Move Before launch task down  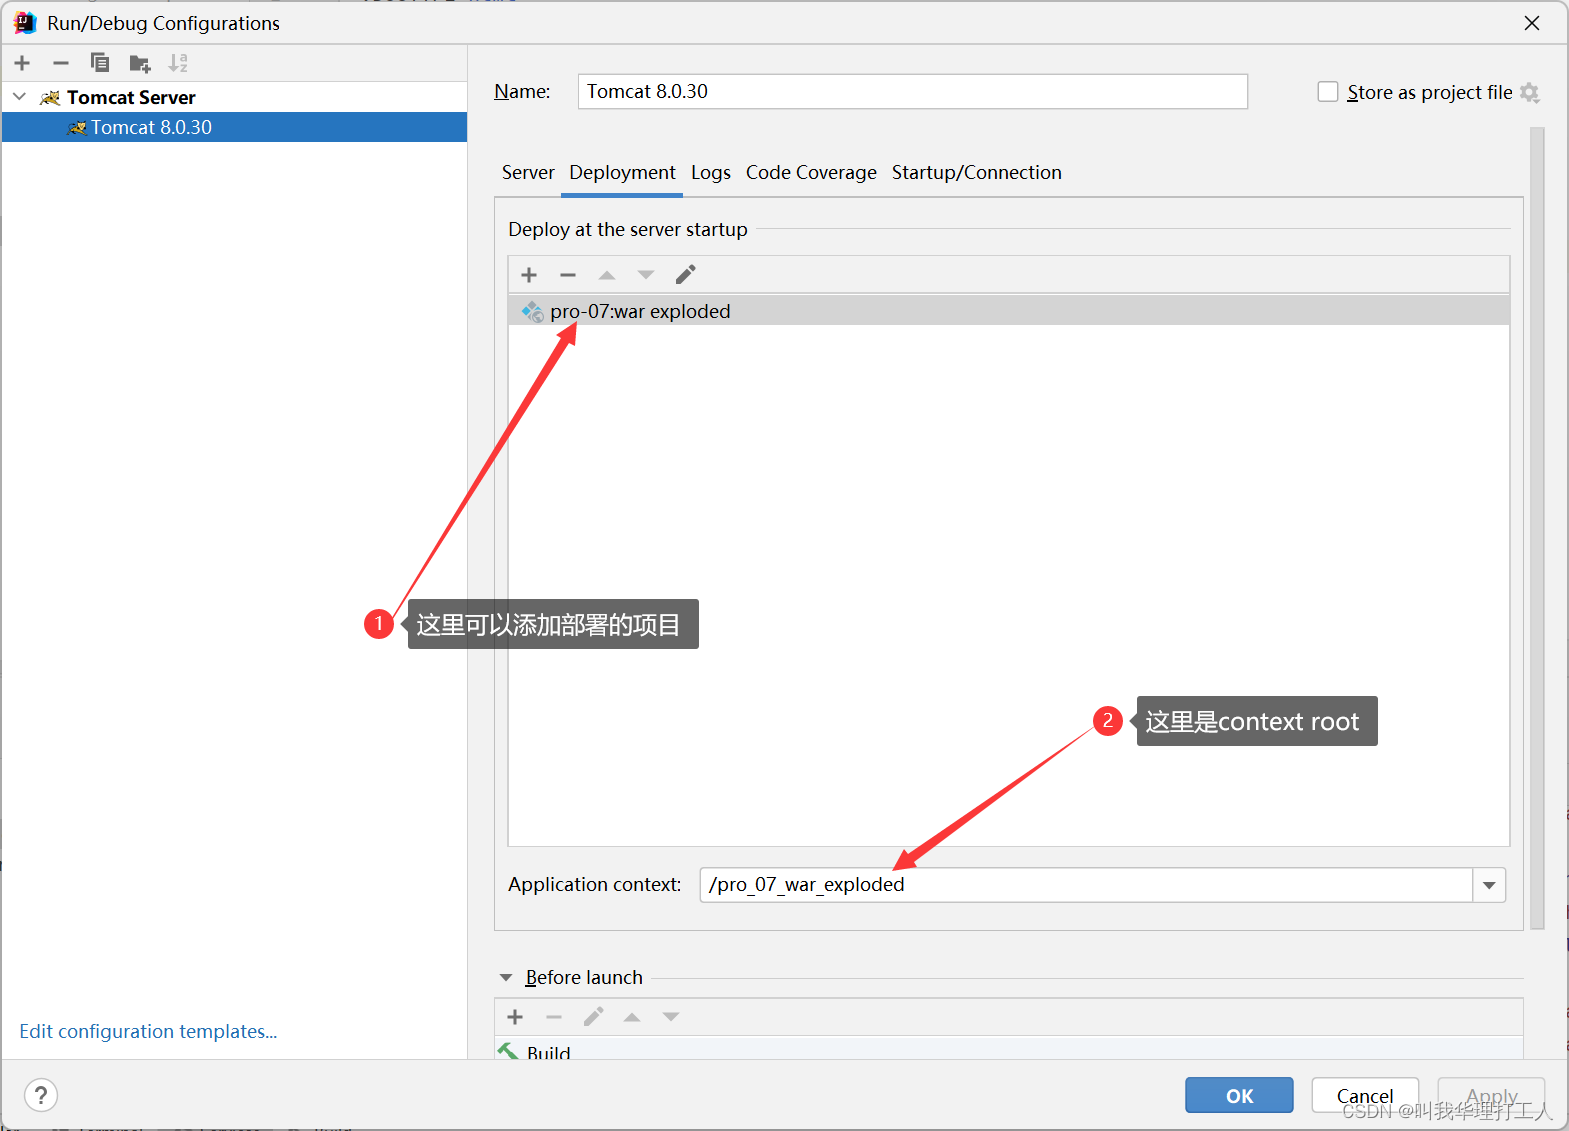point(671,1017)
